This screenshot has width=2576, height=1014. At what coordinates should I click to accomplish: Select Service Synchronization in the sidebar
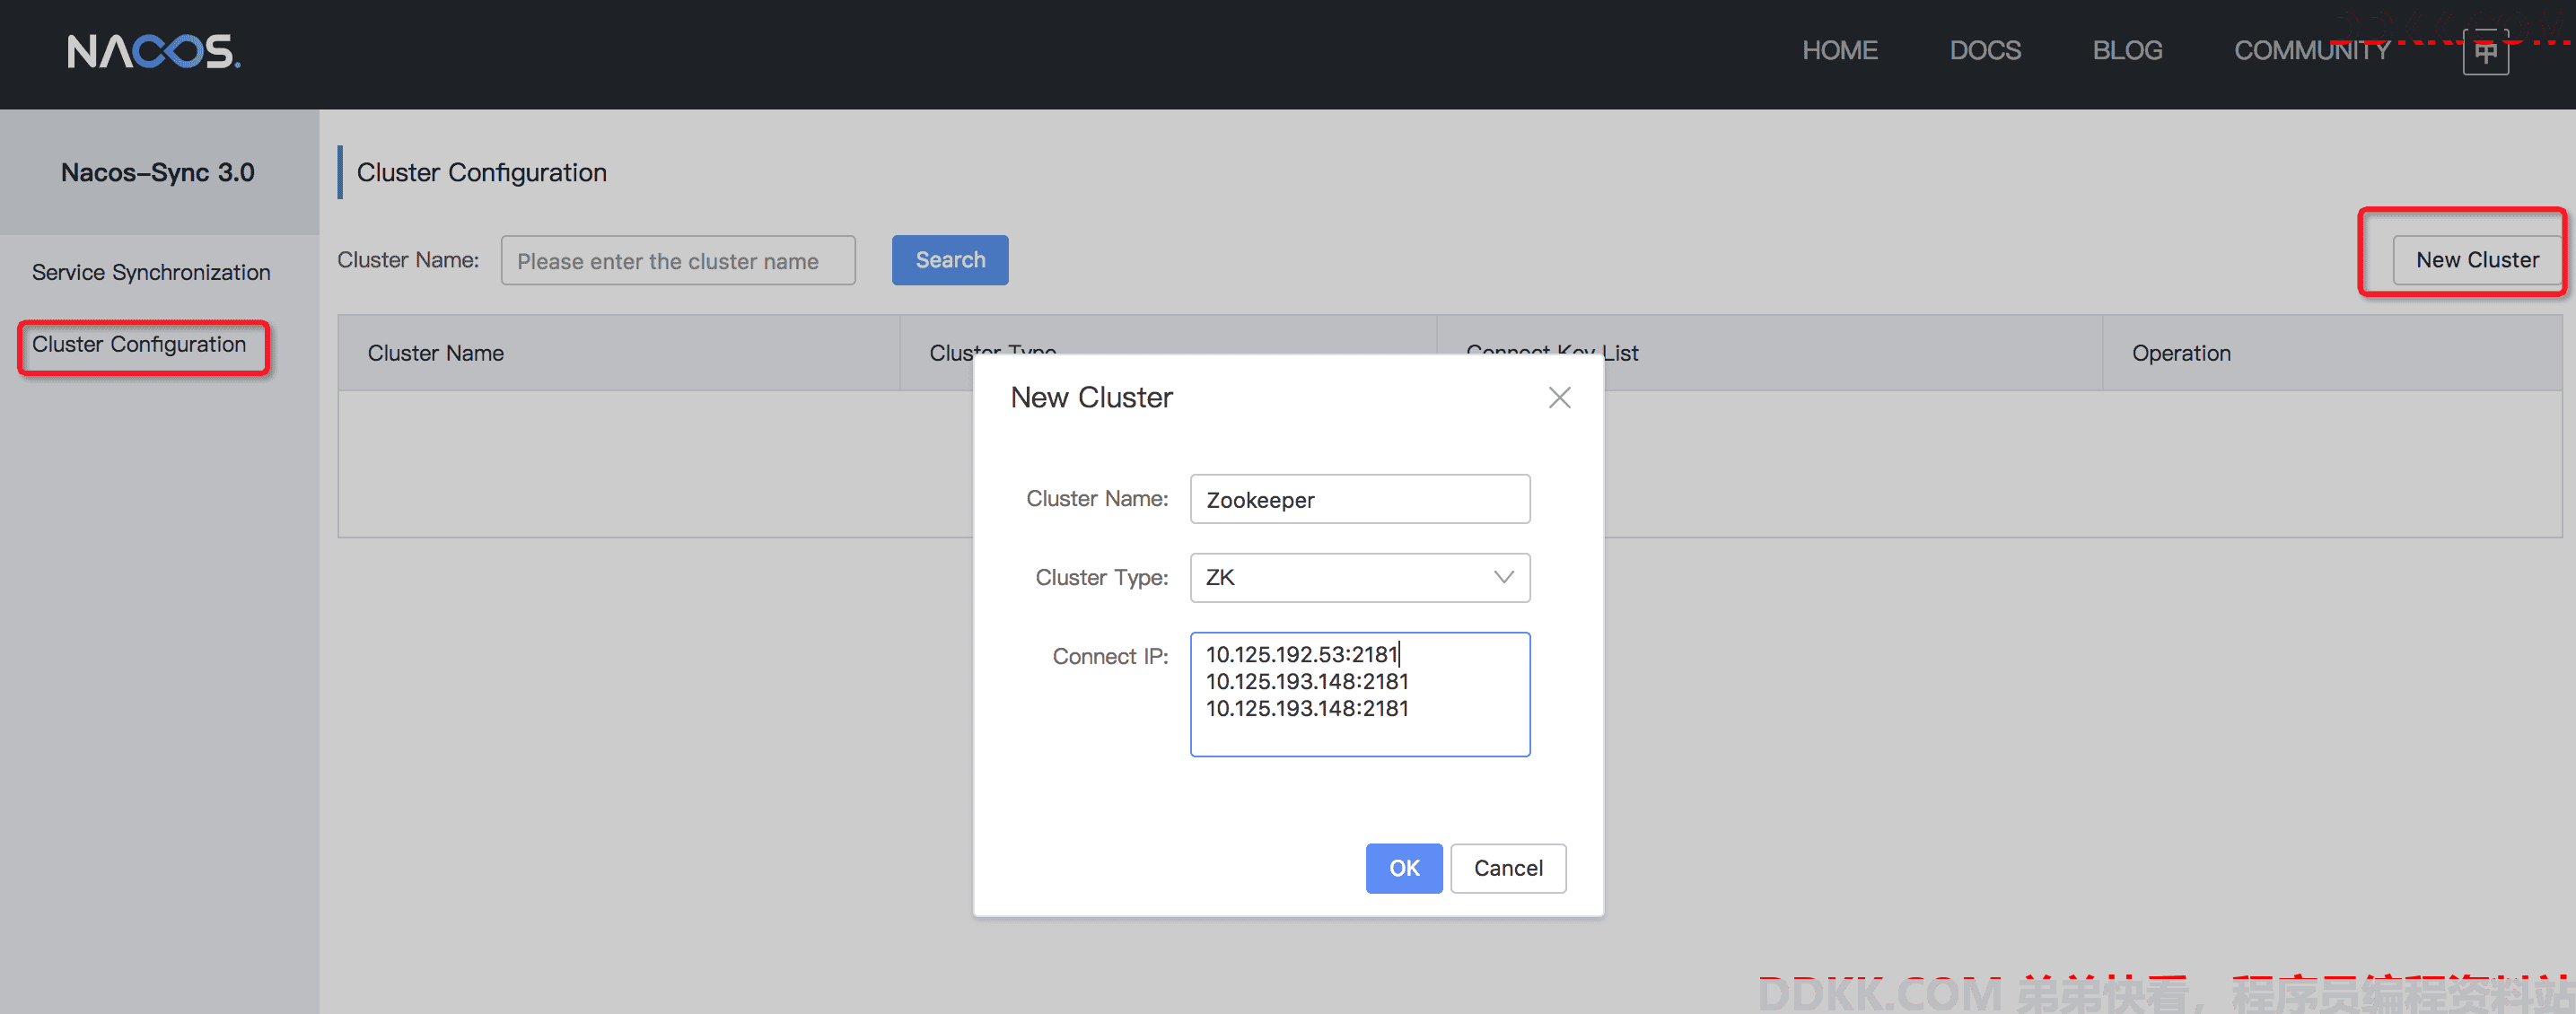[151, 272]
